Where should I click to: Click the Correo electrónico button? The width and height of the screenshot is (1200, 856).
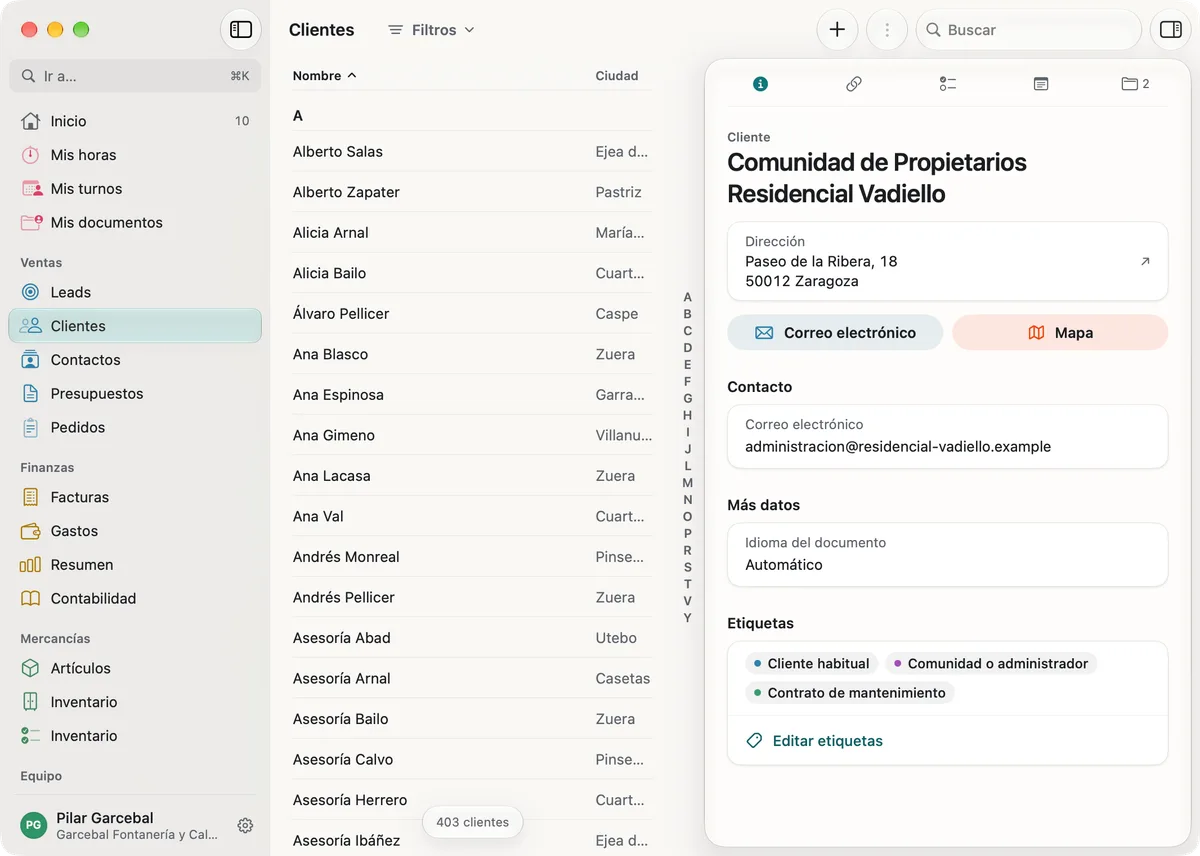835,333
